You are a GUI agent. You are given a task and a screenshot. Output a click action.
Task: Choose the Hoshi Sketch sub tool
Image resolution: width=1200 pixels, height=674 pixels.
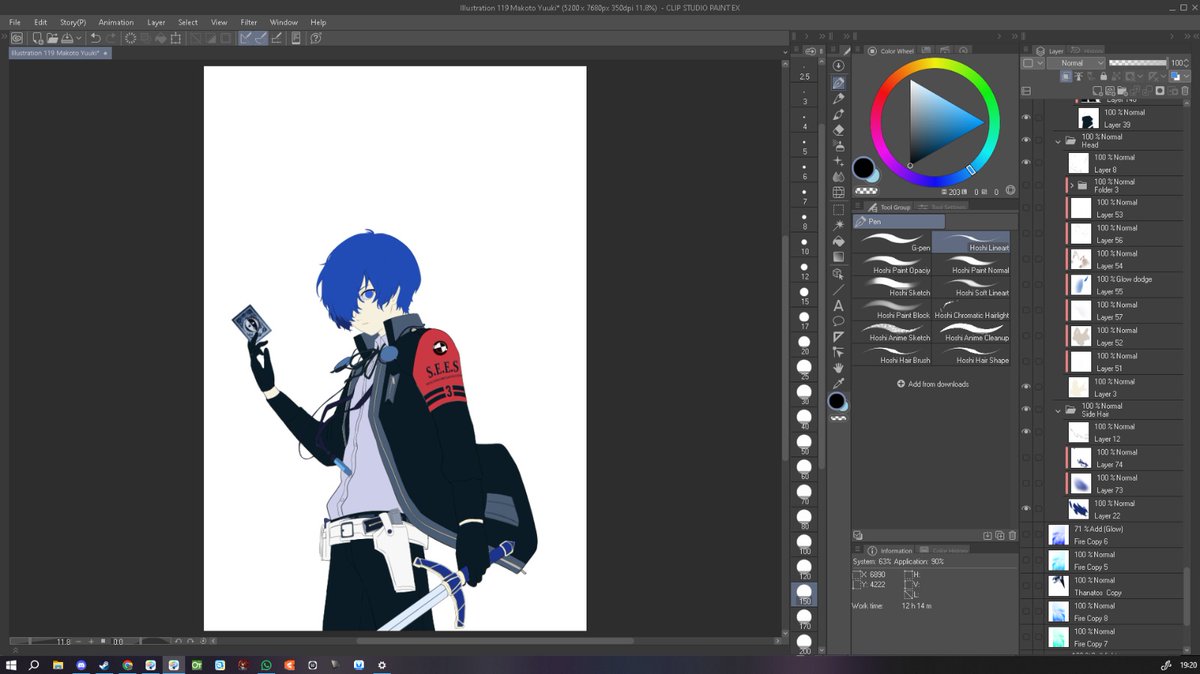pos(892,288)
